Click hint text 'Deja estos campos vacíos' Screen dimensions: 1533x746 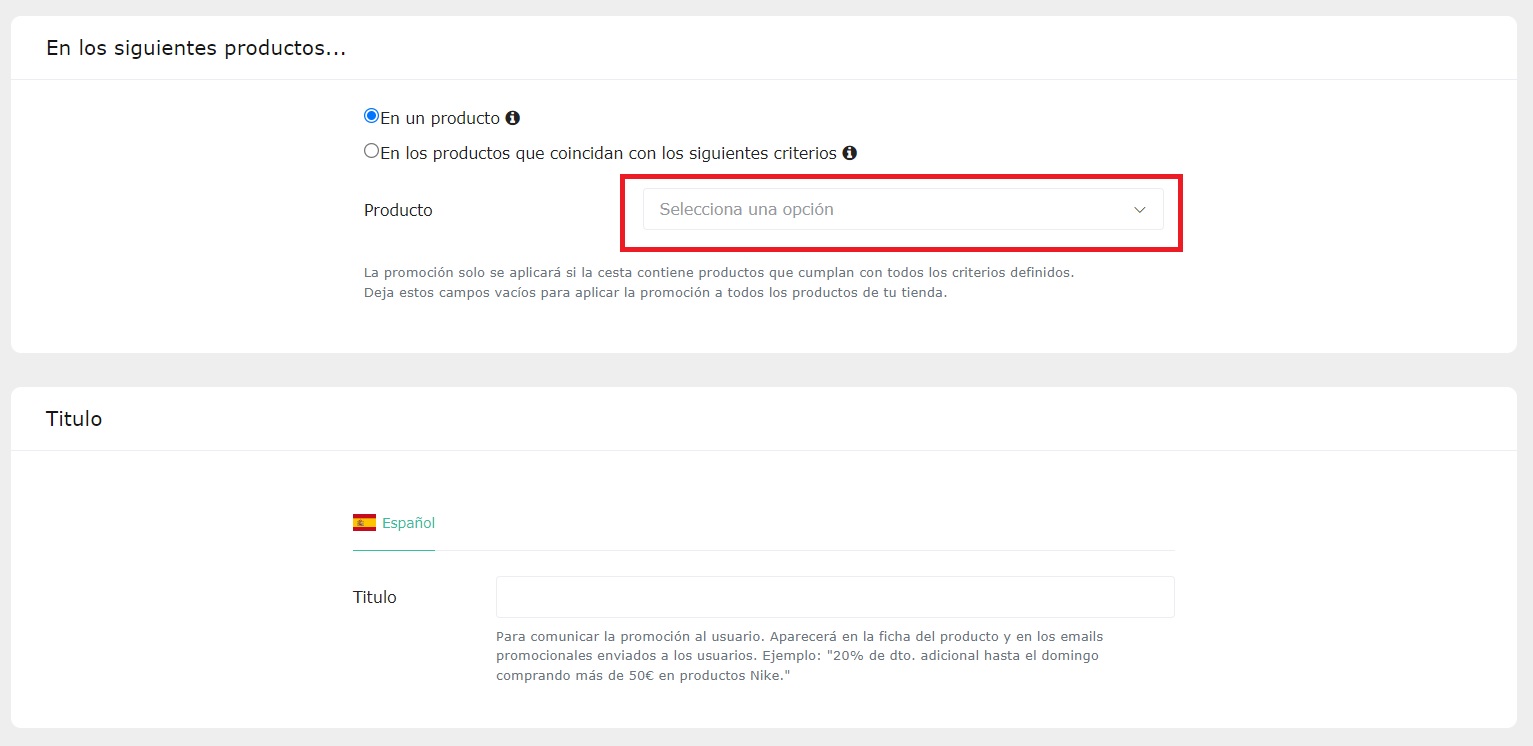pyautogui.click(x=655, y=293)
